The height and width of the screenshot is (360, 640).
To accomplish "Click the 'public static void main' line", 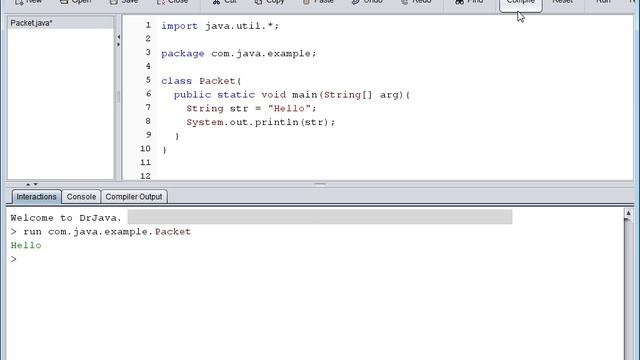I will point(292,95).
